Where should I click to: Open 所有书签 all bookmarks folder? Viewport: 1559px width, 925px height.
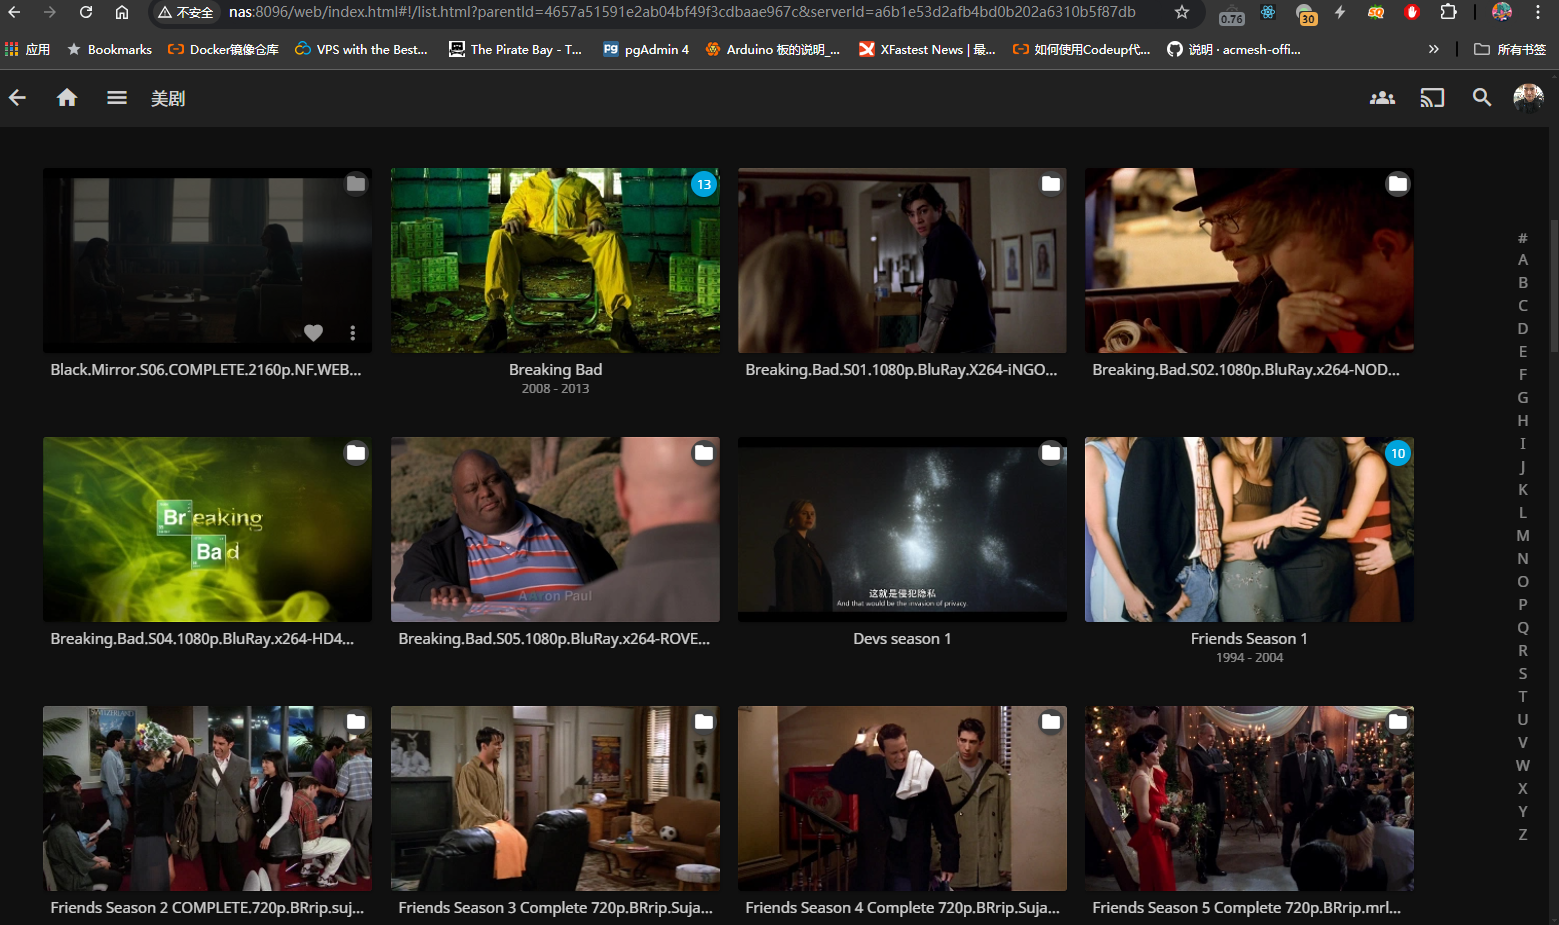pyautogui.click(x=1510, y=49)
